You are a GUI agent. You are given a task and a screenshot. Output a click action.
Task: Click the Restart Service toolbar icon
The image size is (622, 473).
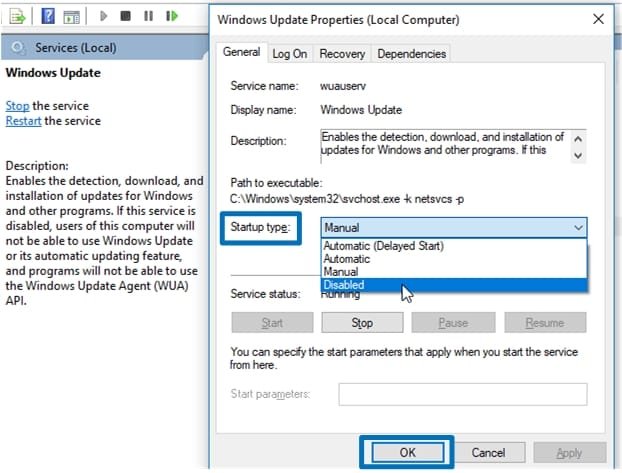pyautogui.click(x=172, y=16)
